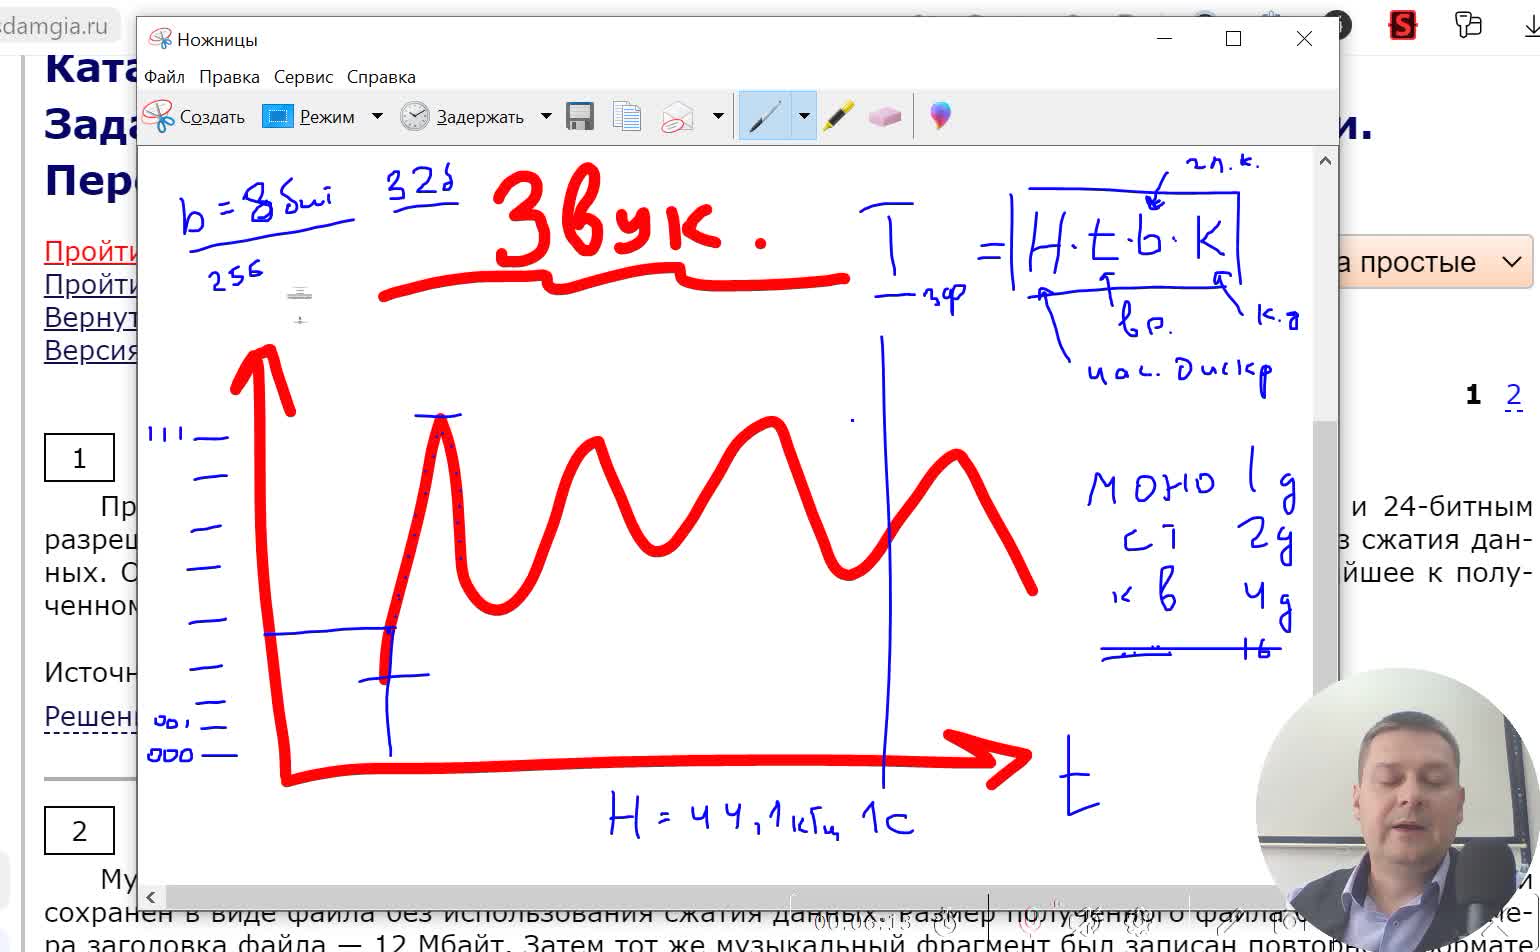Copy the snip using the copy icon
The image size is (1540, 952).
(x=627, y=117)
